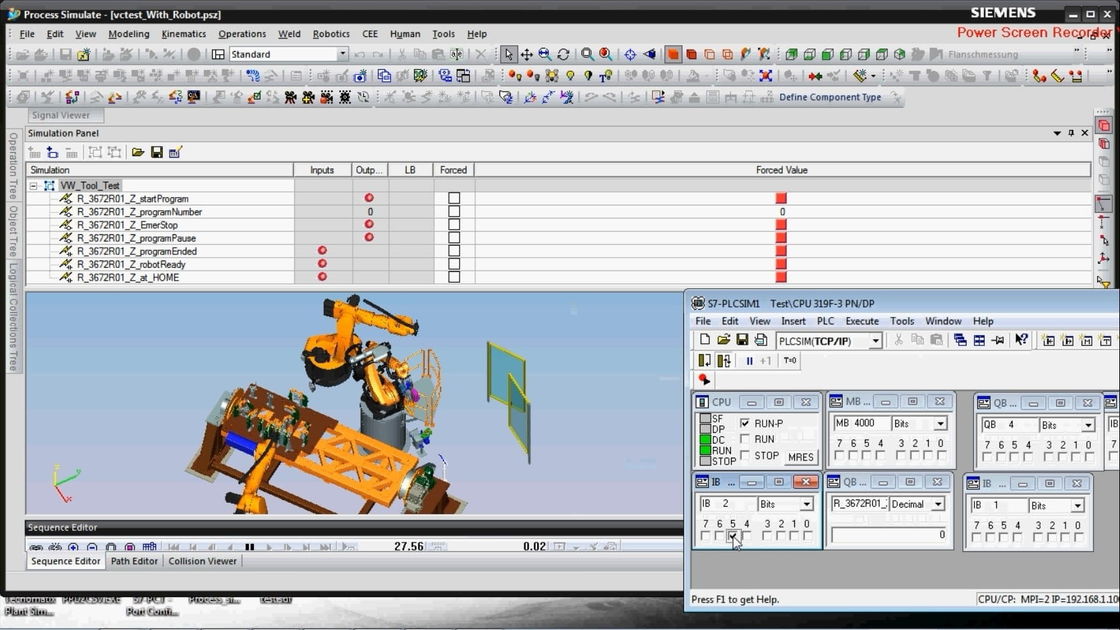Toggle bit 5 checkbox in IB 2 window
1120x630 pixels.
pos(733,536)
